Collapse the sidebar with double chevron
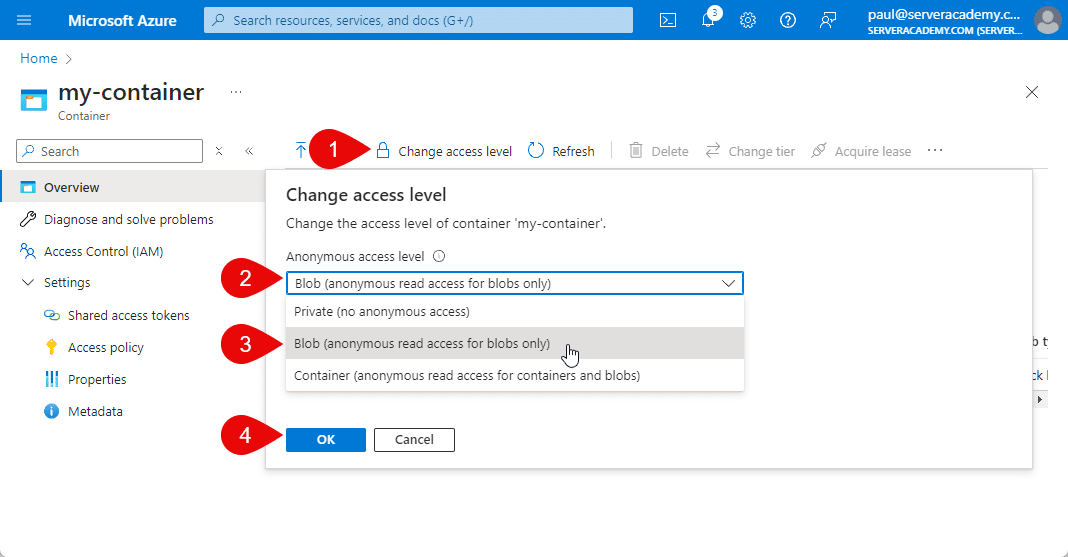Viewport: 1068px width, 557px height. coord(249,151)
